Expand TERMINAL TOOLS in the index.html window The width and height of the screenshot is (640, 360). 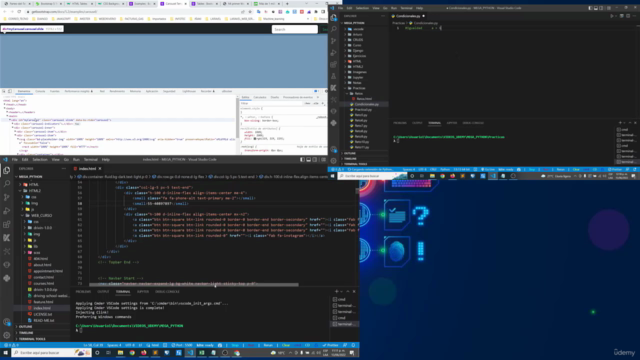pyautogui.click(x=32, y=339)
